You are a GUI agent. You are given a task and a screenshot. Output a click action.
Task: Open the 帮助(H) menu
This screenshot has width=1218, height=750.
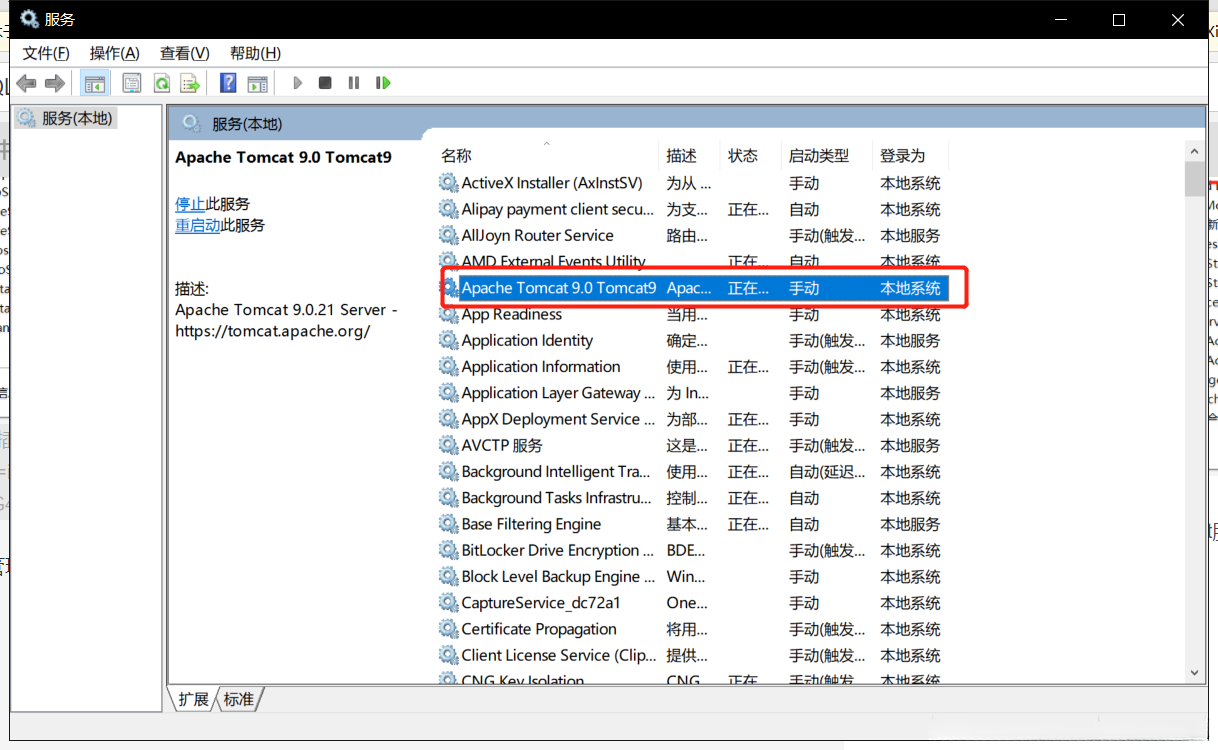click(x=255, y=53)
